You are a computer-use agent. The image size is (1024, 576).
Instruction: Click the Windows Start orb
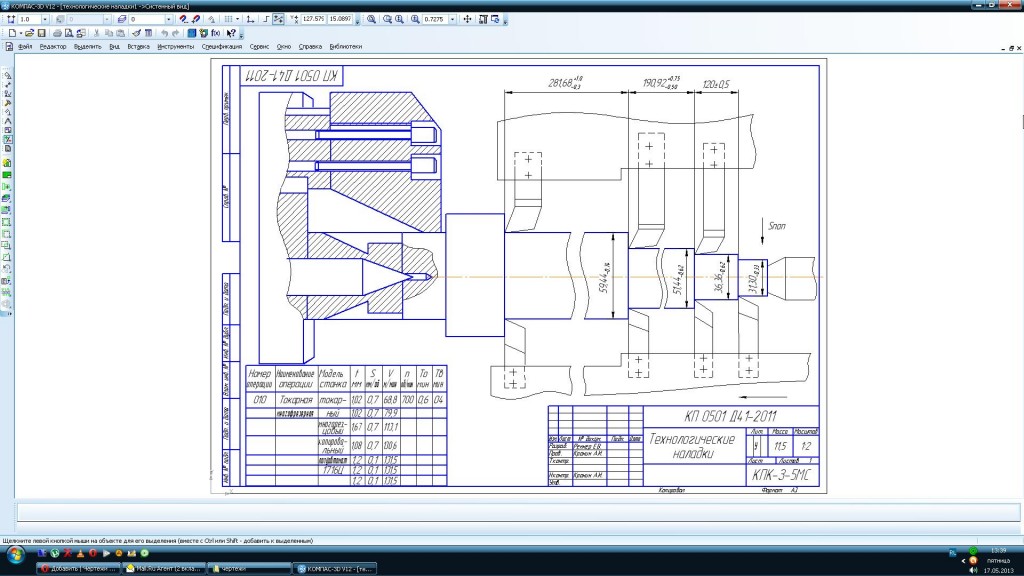(x=15, y=556)
